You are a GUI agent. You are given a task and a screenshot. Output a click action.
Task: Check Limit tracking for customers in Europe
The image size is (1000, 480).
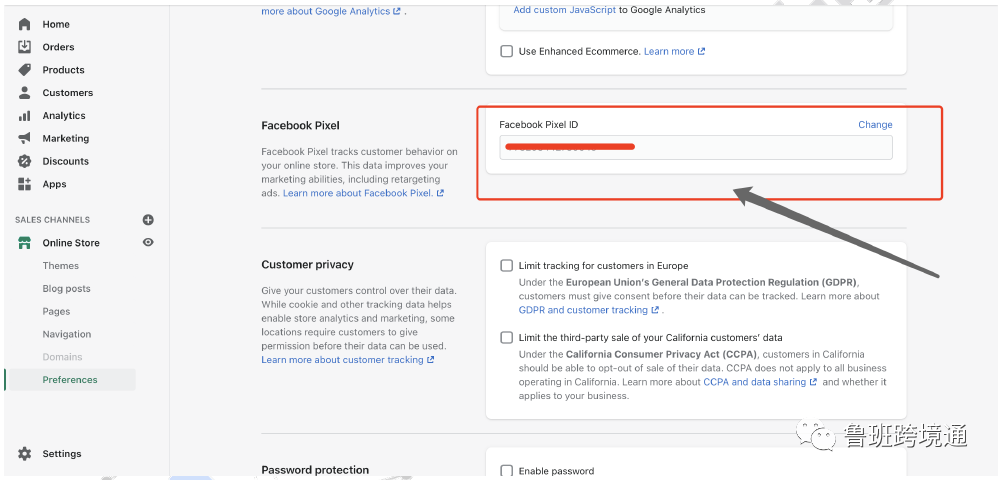click(x=507, y=266)
